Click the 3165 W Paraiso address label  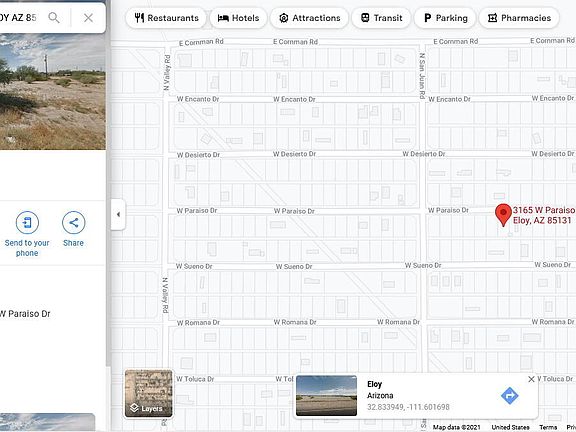point(544,215)
